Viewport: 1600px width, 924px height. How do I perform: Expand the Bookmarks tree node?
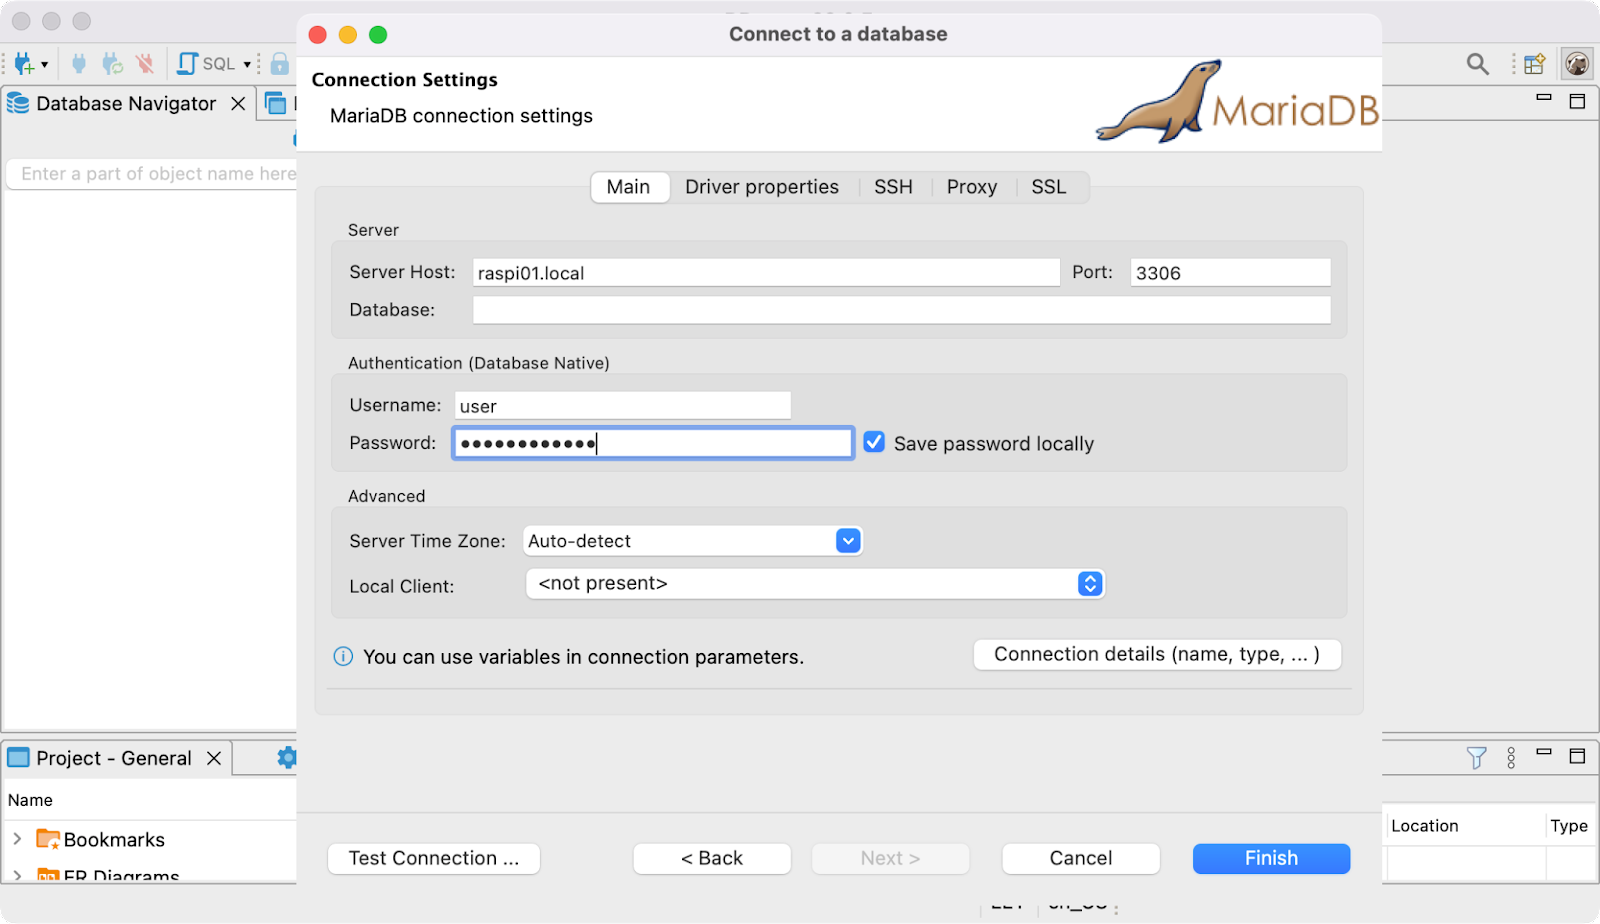(x=17, y=839)
